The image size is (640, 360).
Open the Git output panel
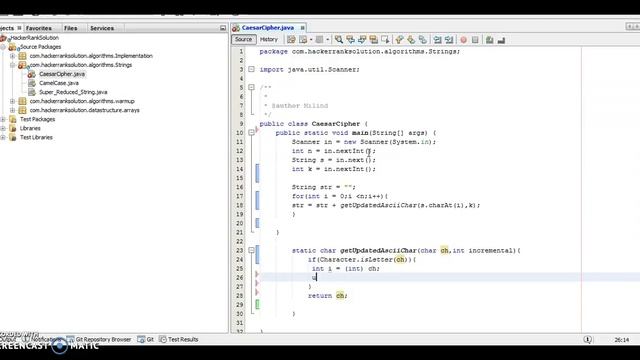tap(146, 340)
